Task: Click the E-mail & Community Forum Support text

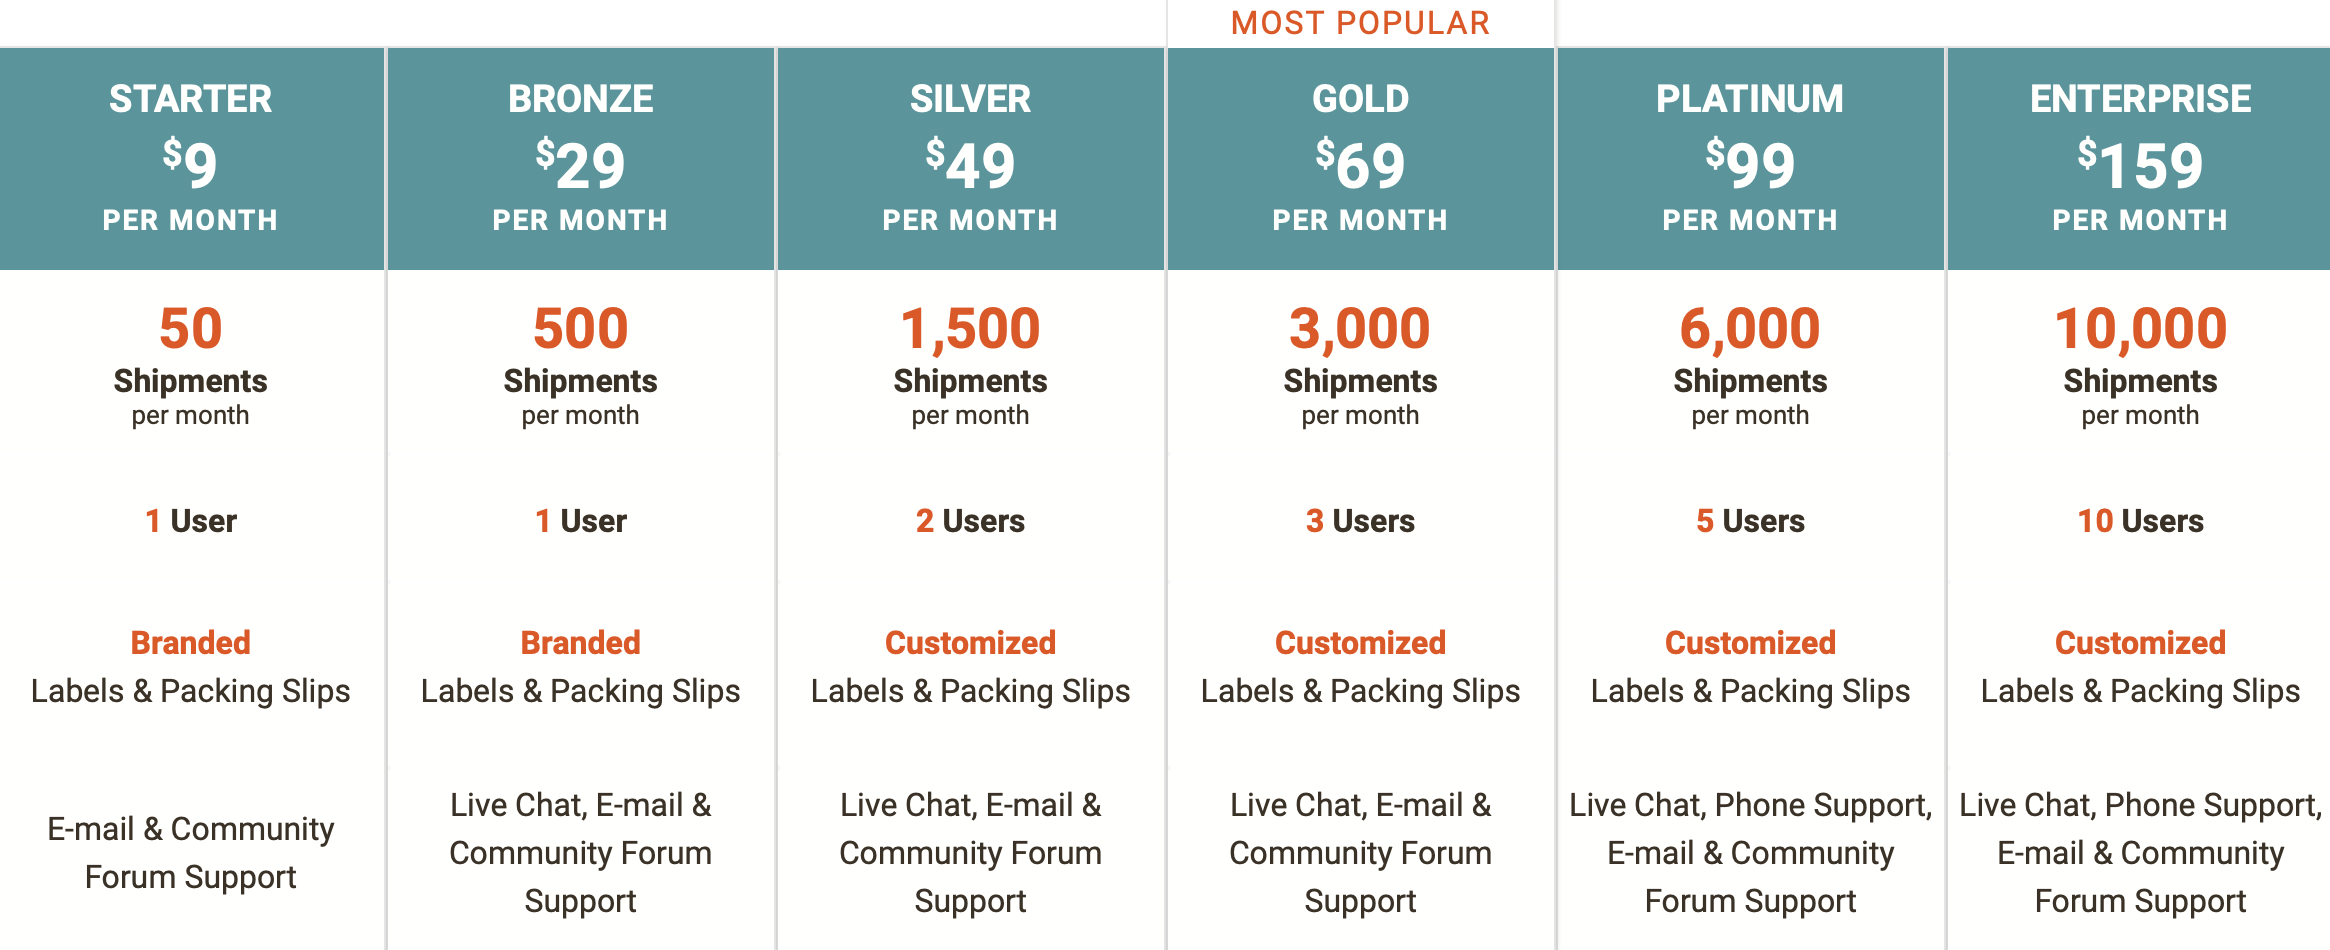Action: (x=190, y=853)
